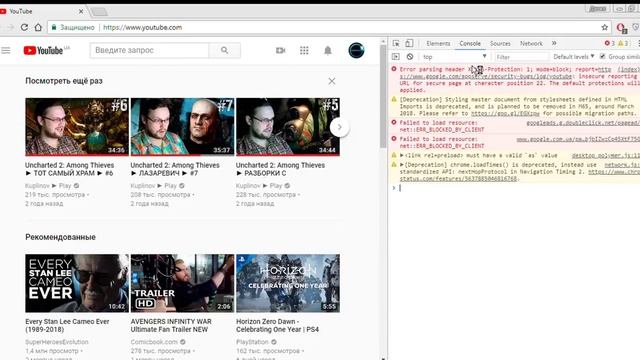Switch to the Console tab
This screenshot has width=640, height=360.
[470, 43]
